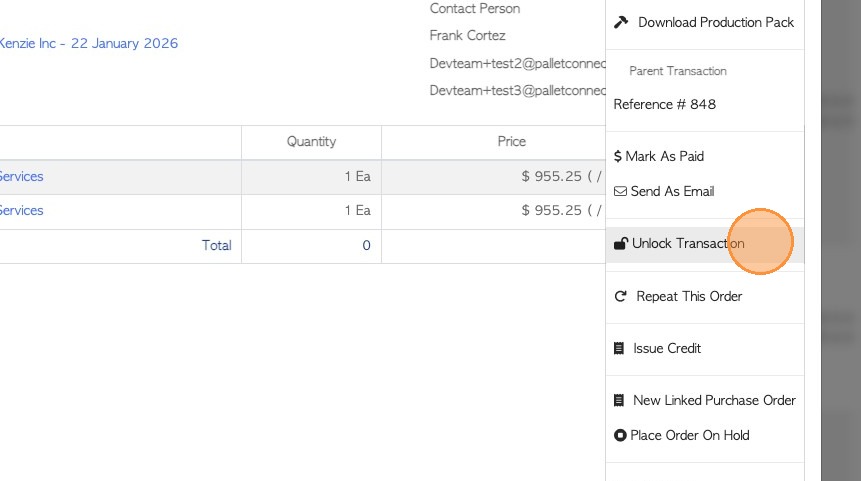
Task: Click the circular arrow icon for Repeat This Order
Action: 621,296
